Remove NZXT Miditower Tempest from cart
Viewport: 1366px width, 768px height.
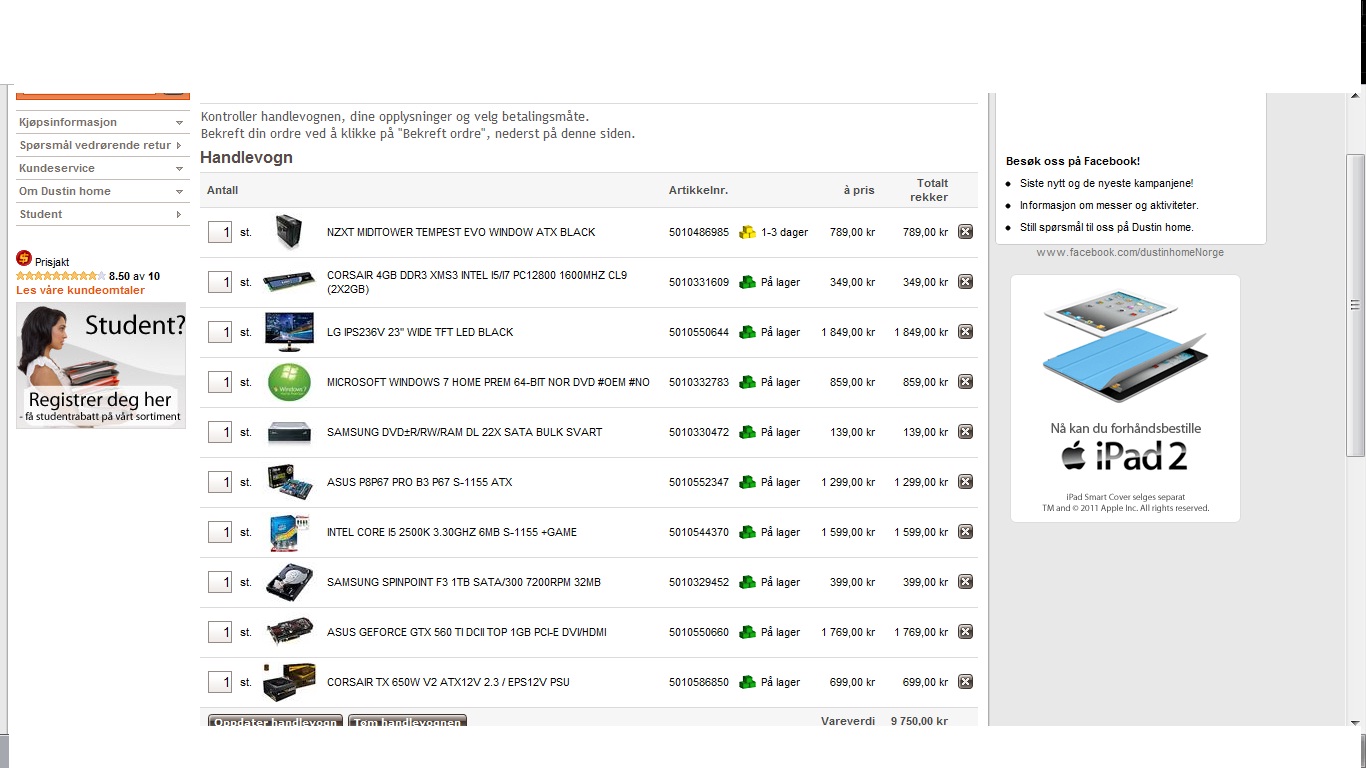point(965,232)
